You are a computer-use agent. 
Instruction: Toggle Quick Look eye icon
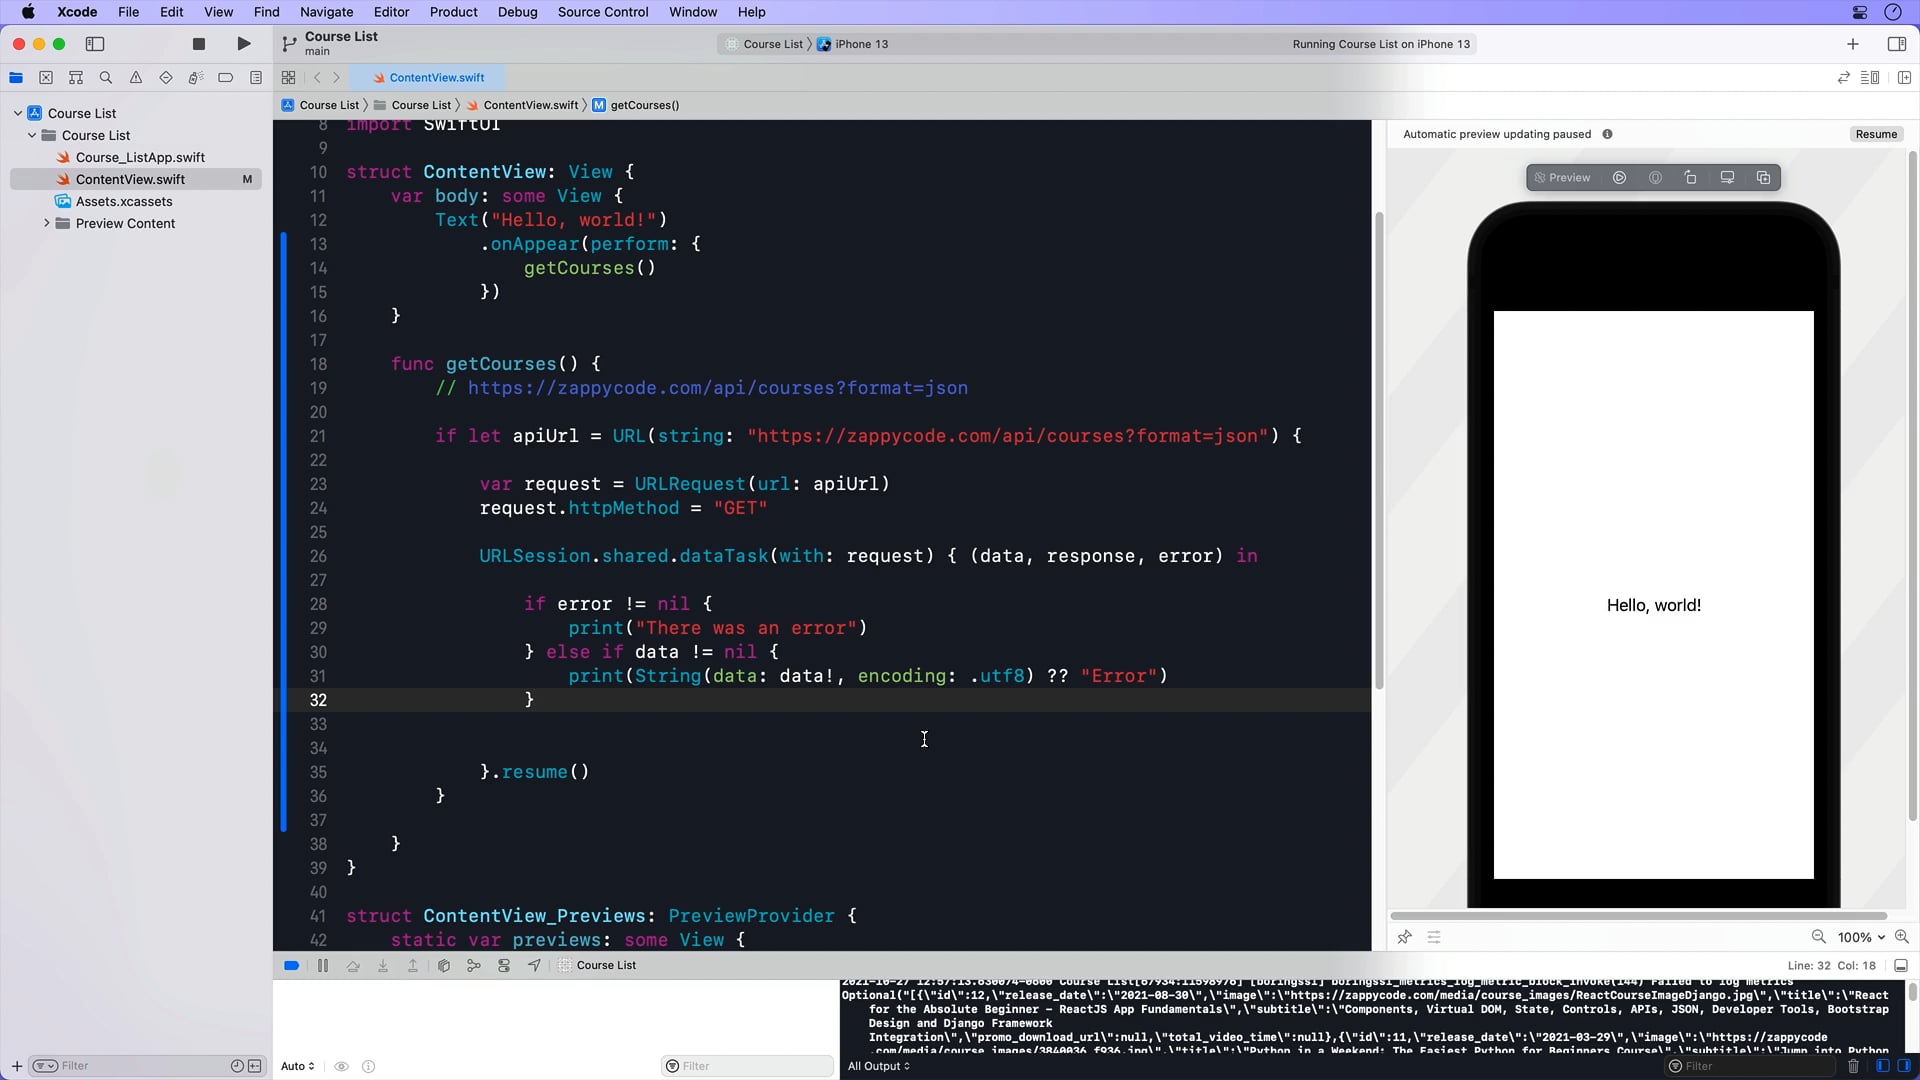341,1067
